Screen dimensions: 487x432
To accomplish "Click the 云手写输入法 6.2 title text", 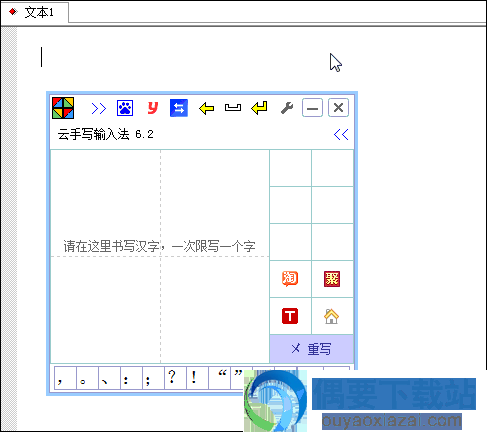I will [105, 134].
